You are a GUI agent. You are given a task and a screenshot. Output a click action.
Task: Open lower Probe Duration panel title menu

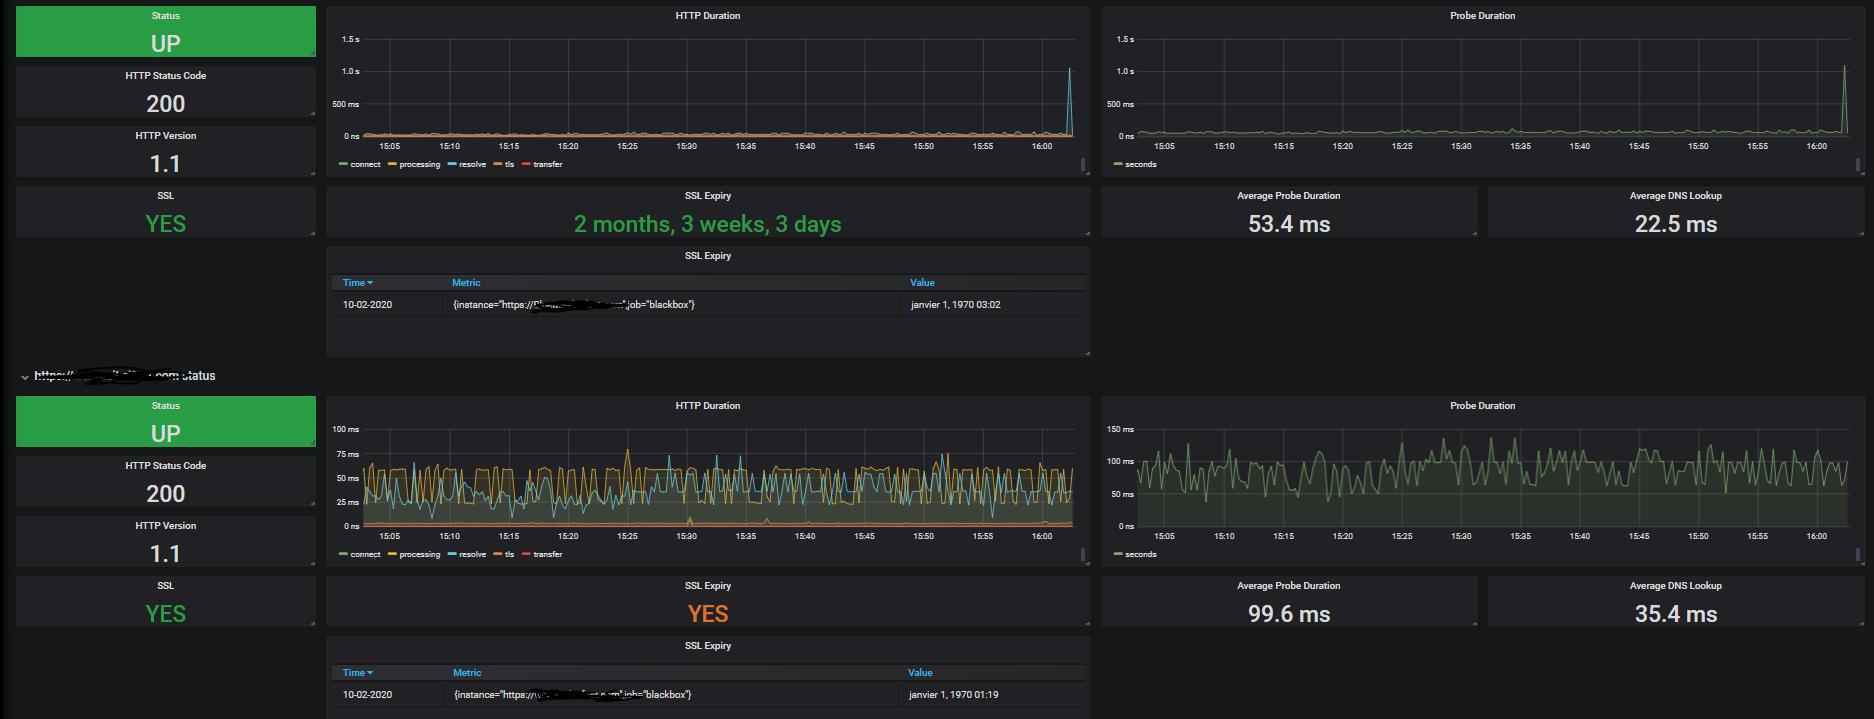(x=1482, y=406)
